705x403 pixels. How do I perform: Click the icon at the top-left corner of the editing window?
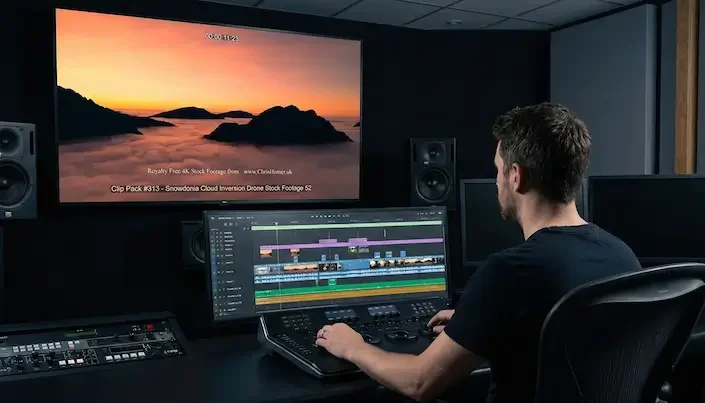[213, 218]
